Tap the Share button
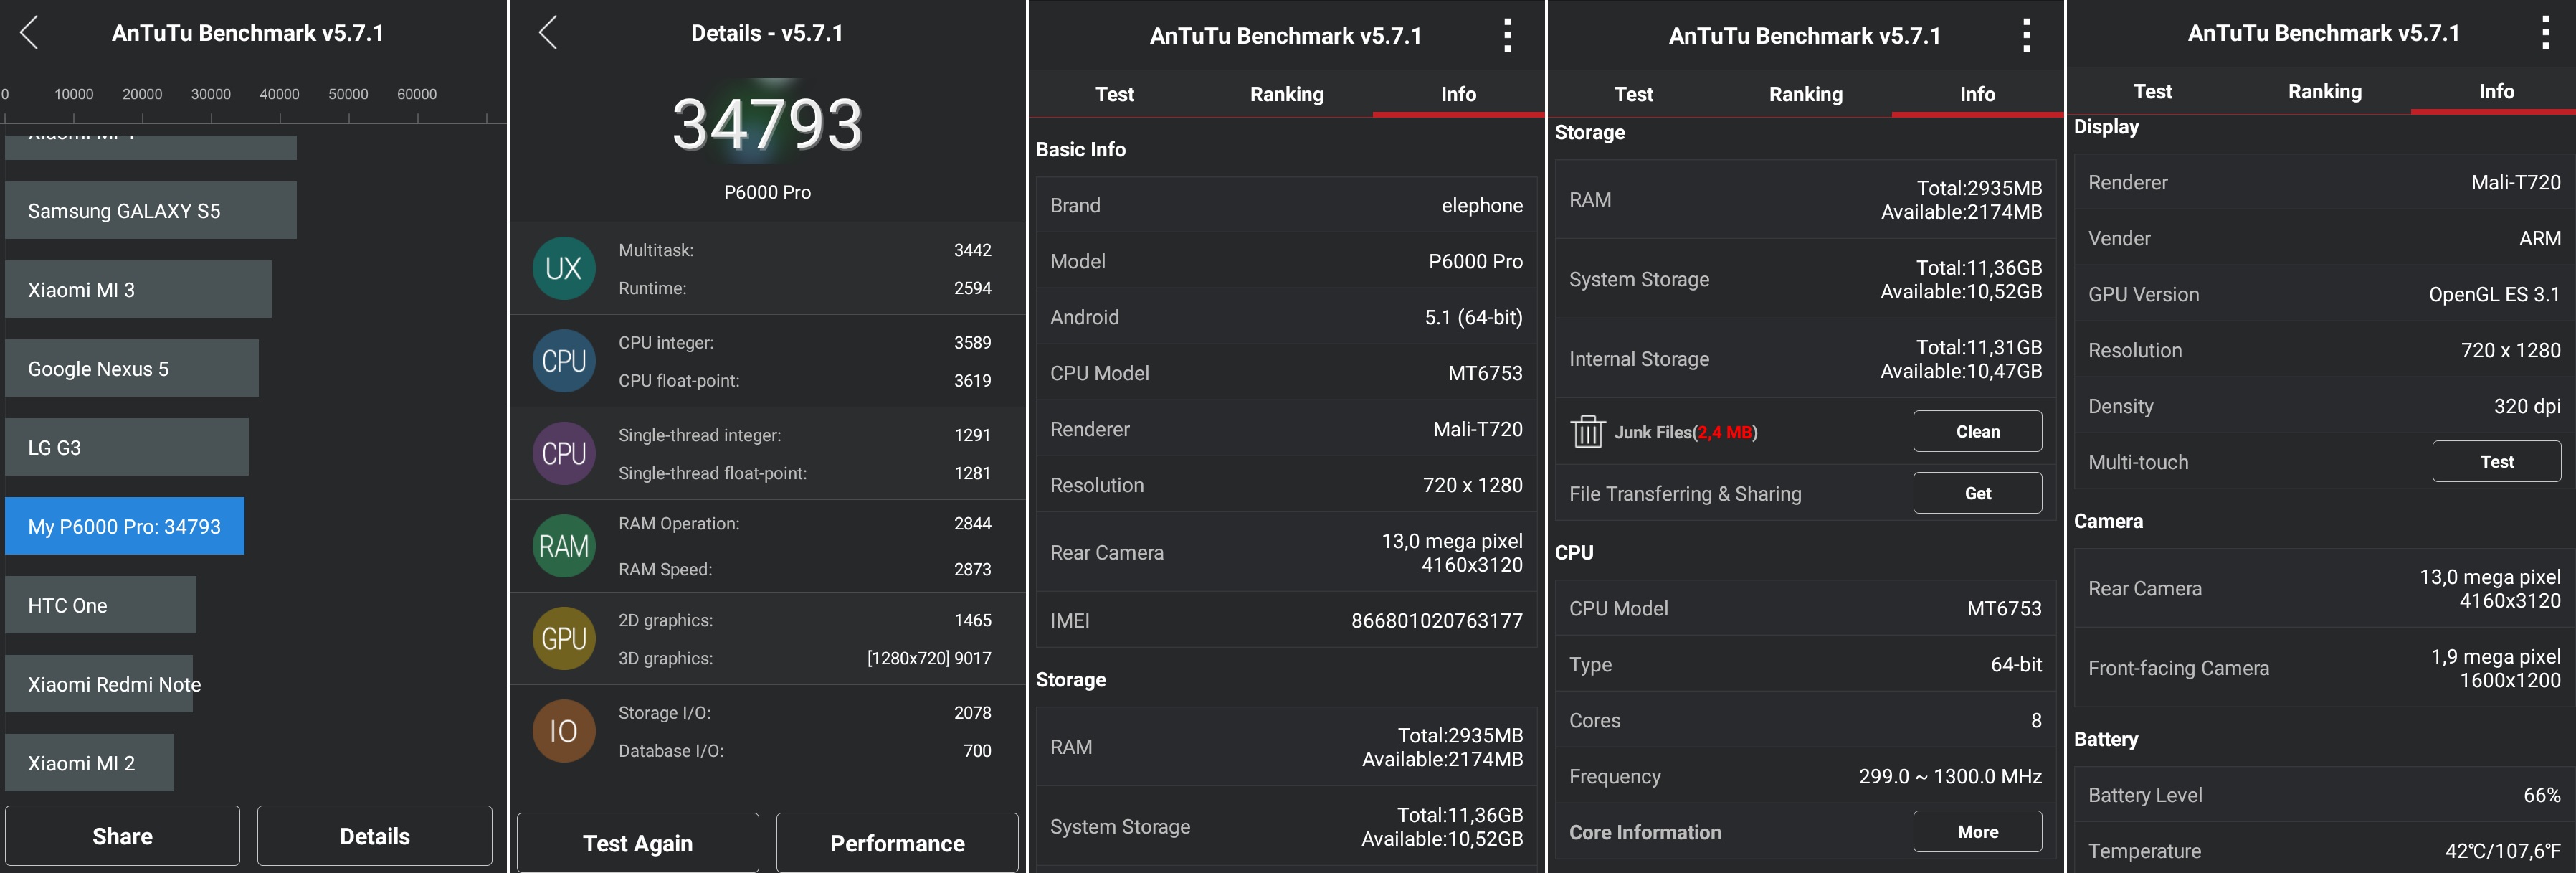2576x873 pixels. (x=122, y=836)
